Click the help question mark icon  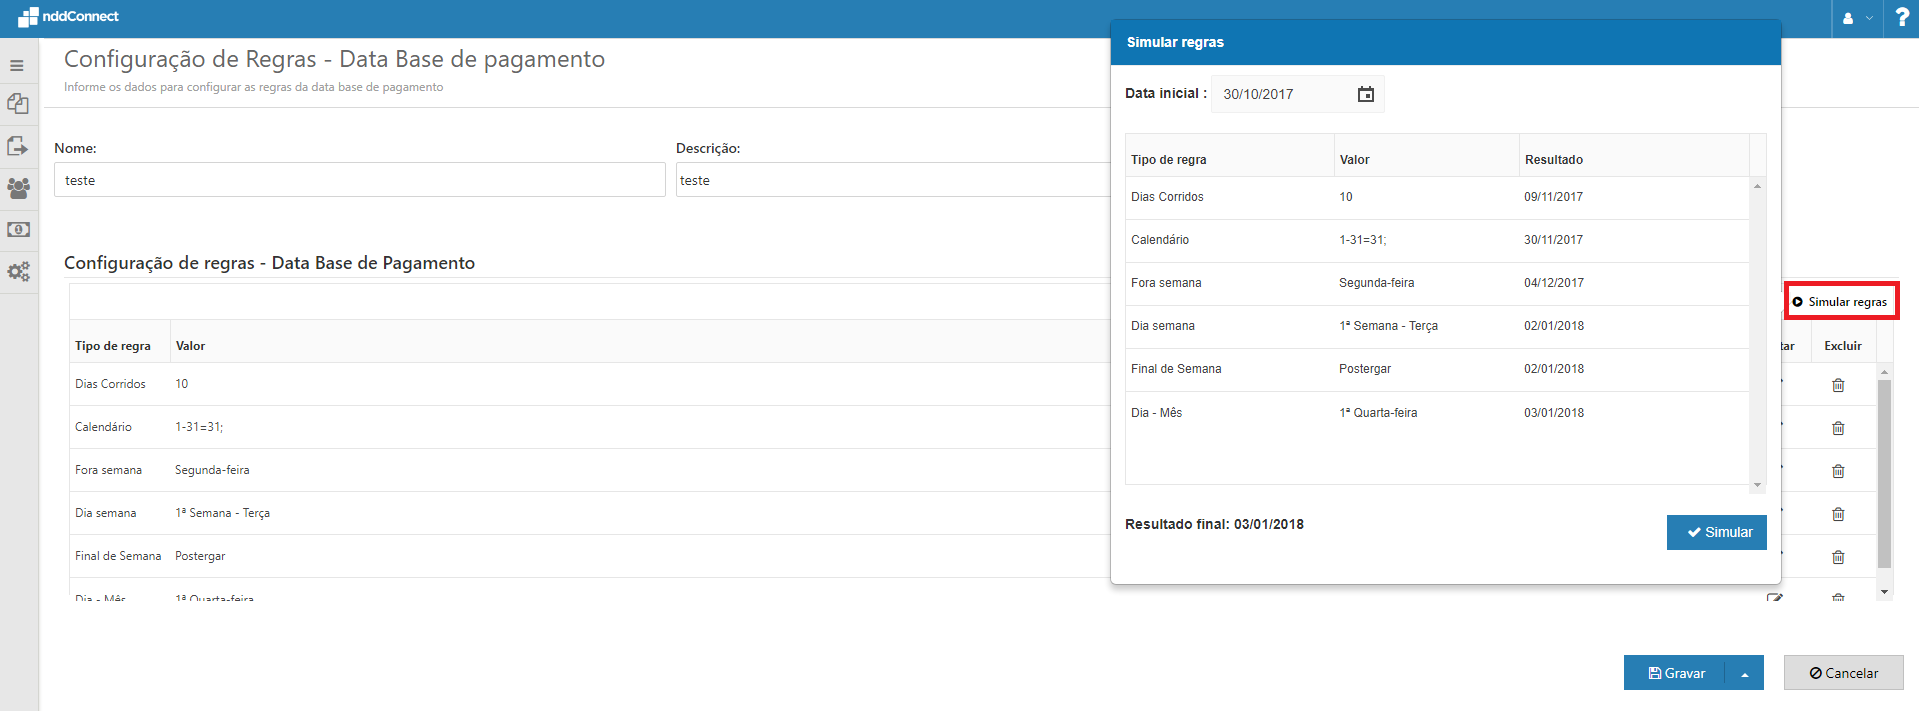(1901, 18)
